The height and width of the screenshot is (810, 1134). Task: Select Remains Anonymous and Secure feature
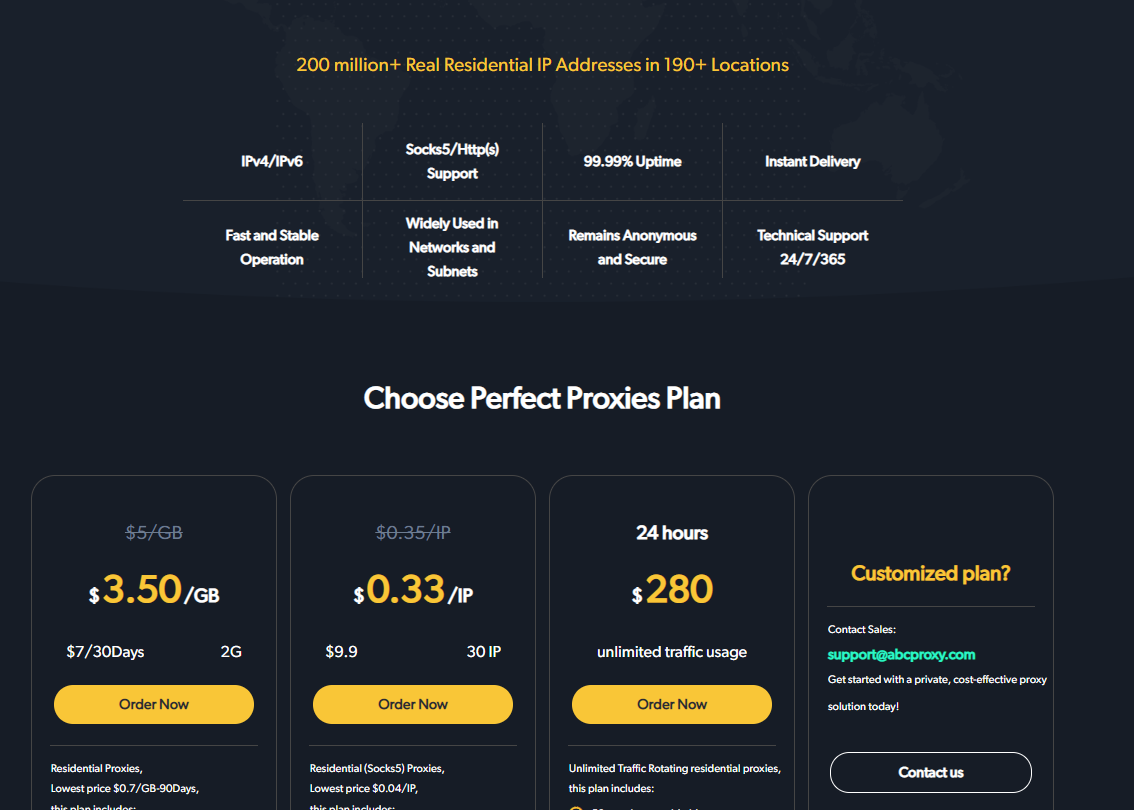[632, 247]
